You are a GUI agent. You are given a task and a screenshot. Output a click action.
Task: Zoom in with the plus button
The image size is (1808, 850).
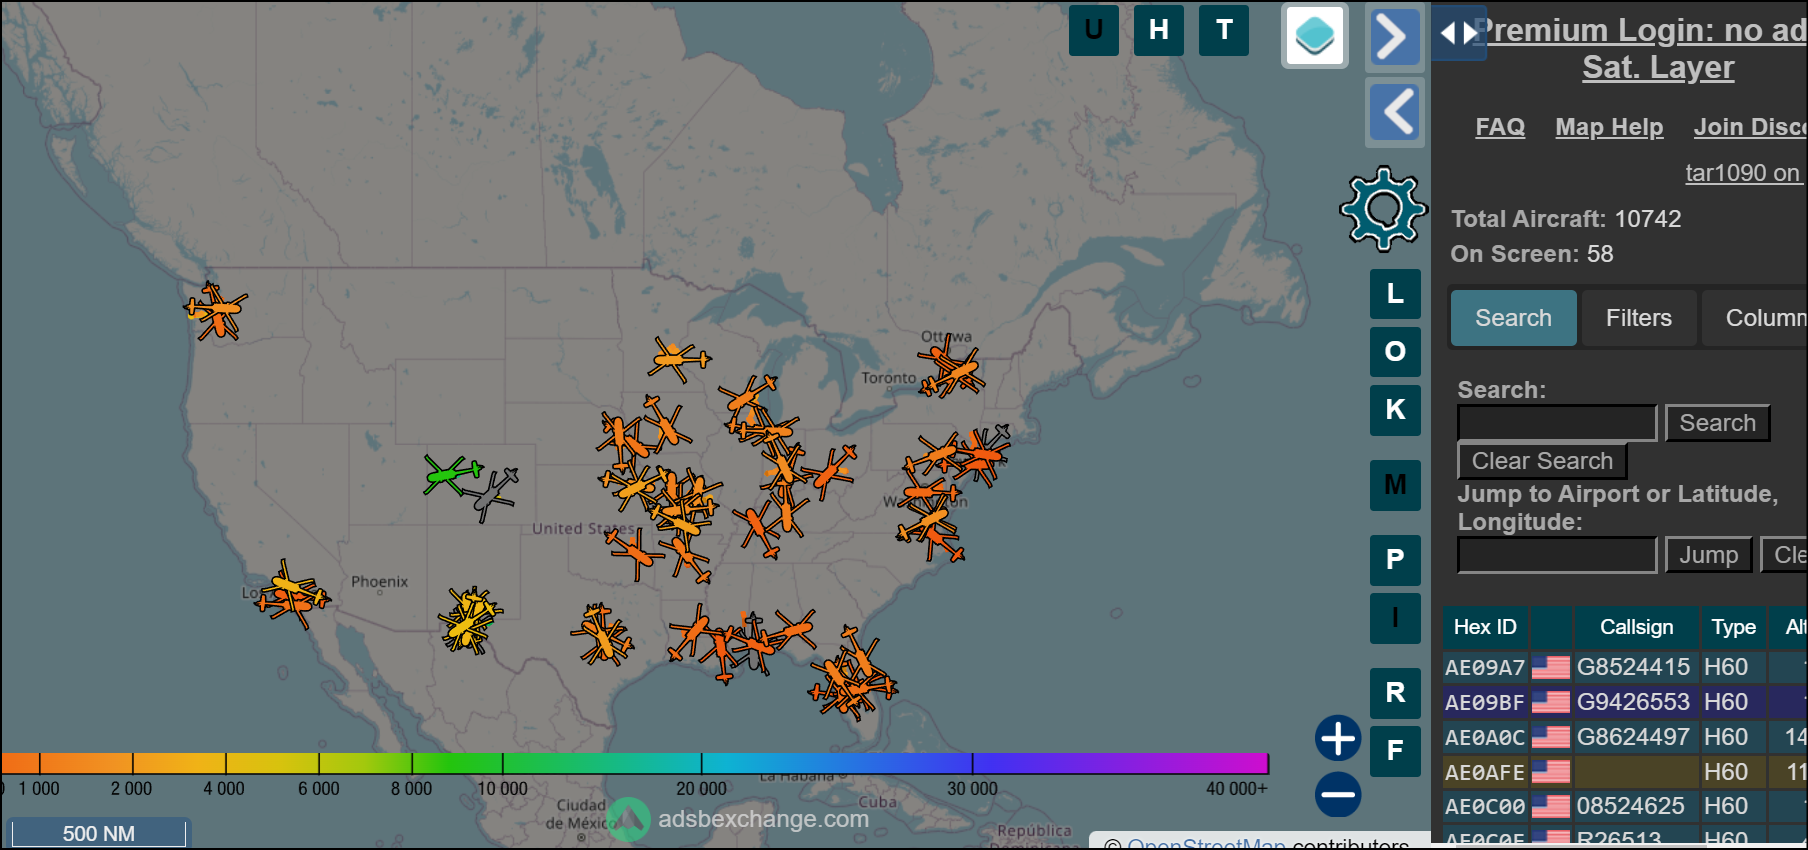click(x=1338, y=739)
